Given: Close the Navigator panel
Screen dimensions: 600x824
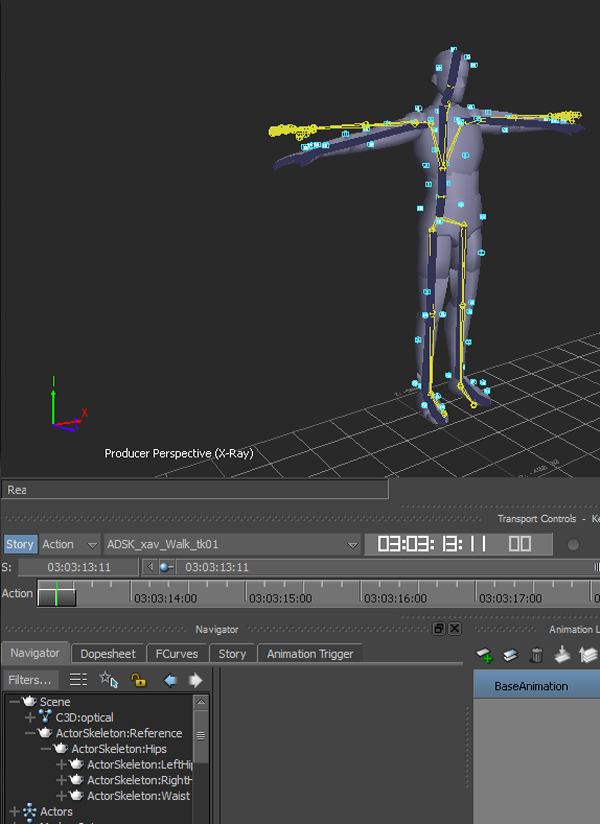Looking at the screenshot, I should 455,629.
